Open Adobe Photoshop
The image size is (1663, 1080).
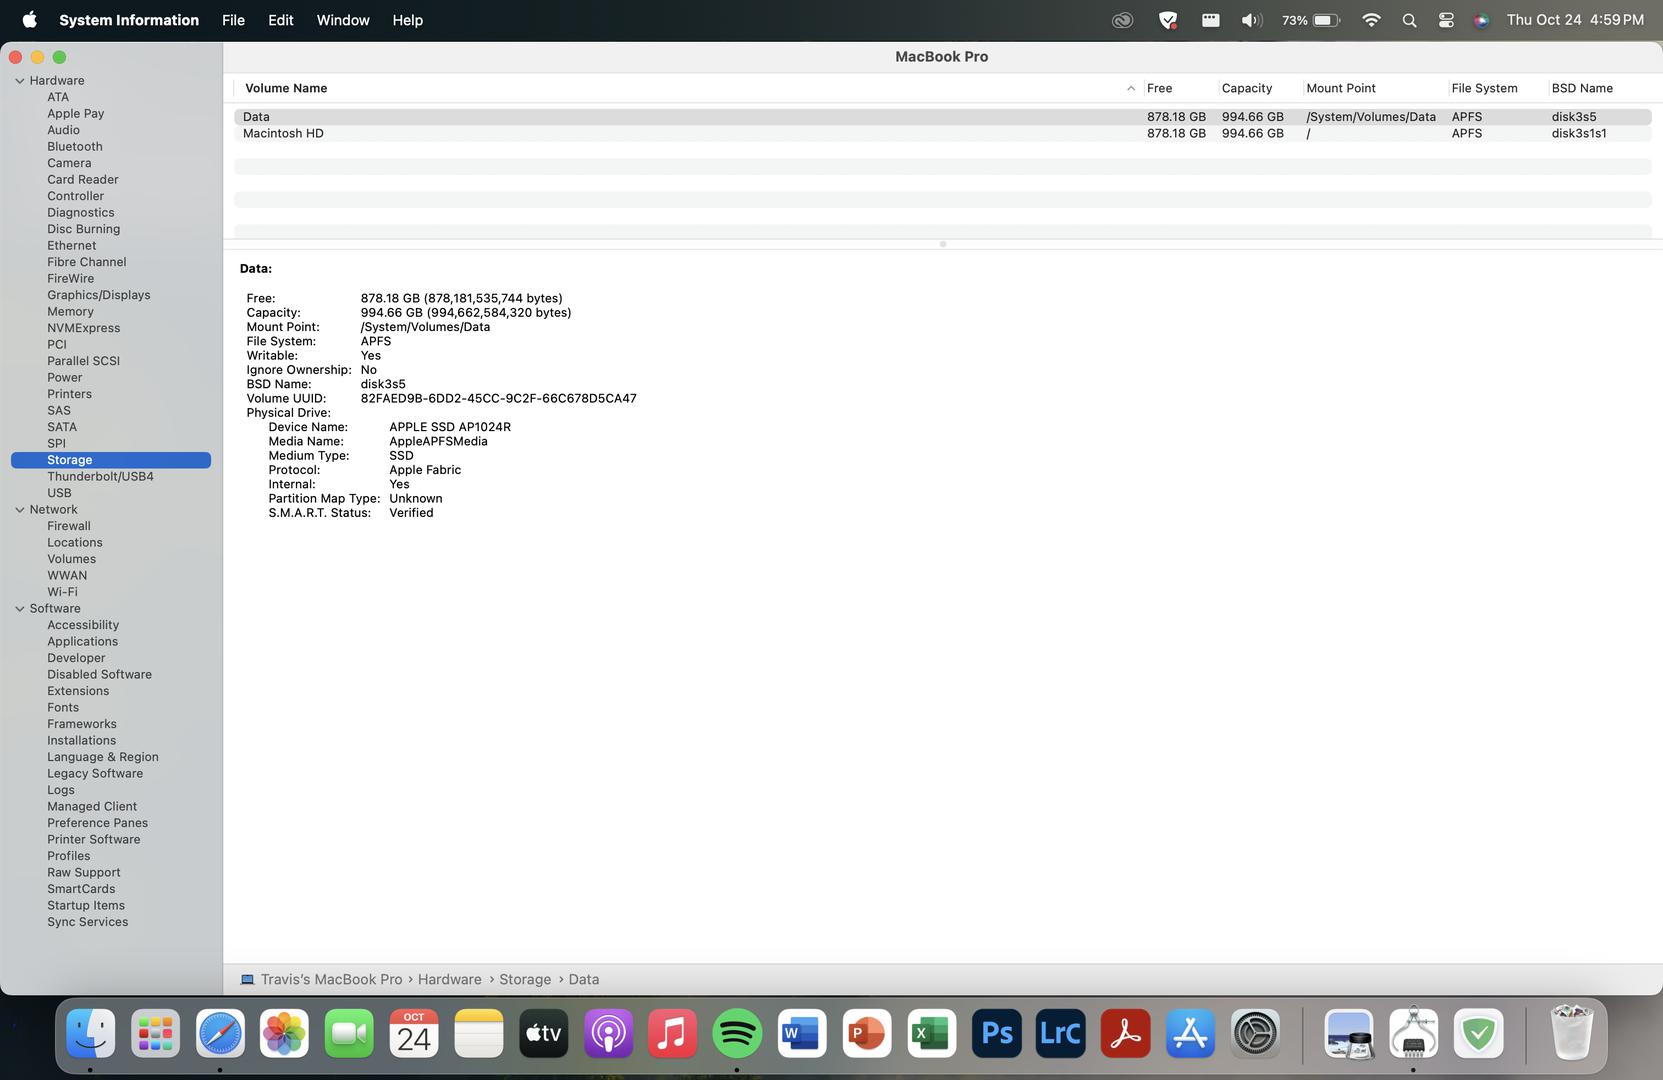pos(997,1033)
